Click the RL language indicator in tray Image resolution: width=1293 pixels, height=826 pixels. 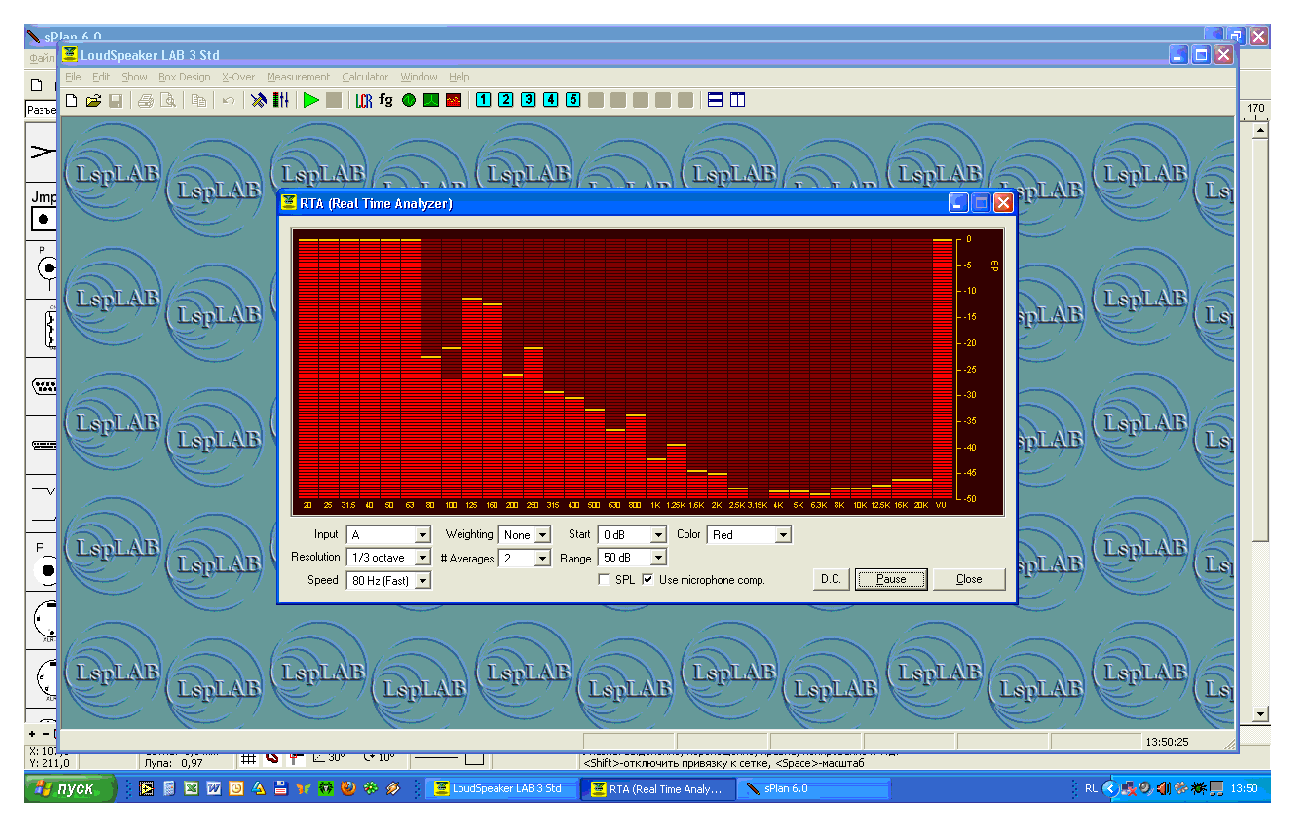pos(1091,788)
